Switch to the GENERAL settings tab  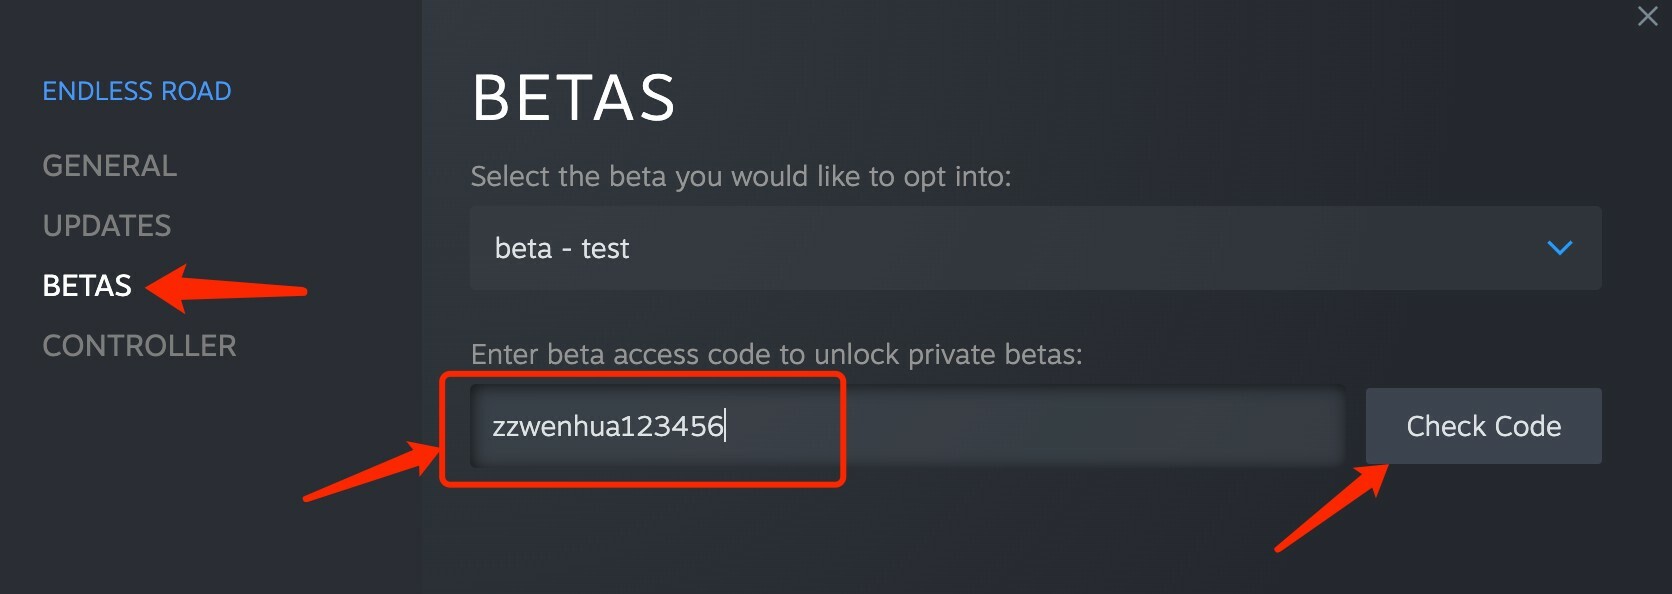[110, 165]
